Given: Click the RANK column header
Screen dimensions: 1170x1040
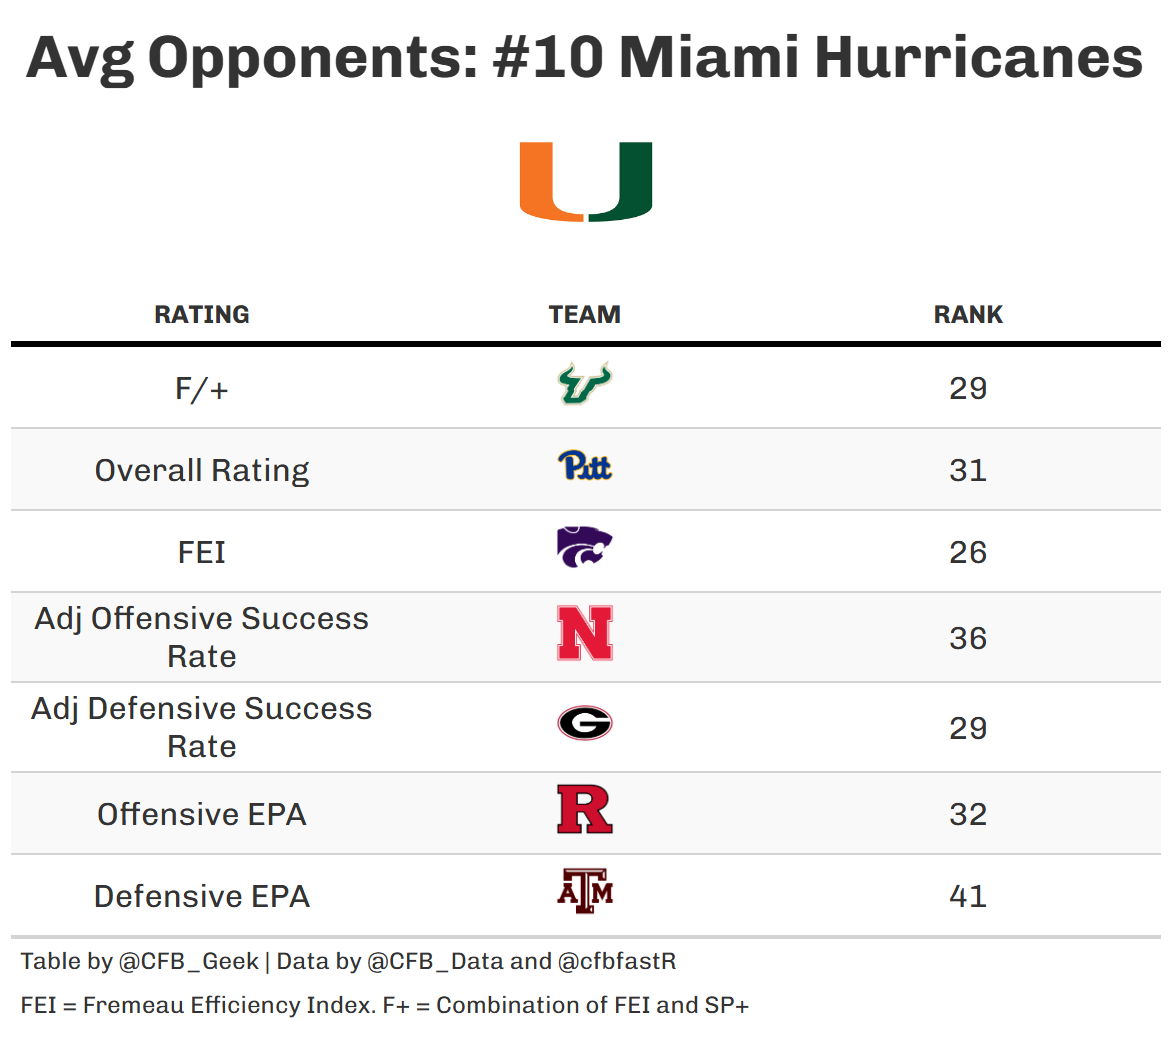Looking at the screenshot, I should click(968, 314).
